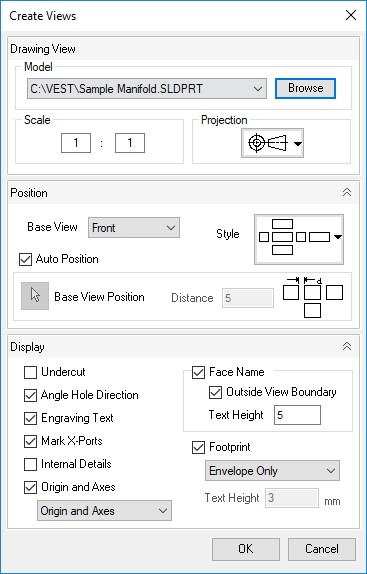367x574 pixels.
Task: Uncheck Outside View Boundary option
Action: pos(215,392)
